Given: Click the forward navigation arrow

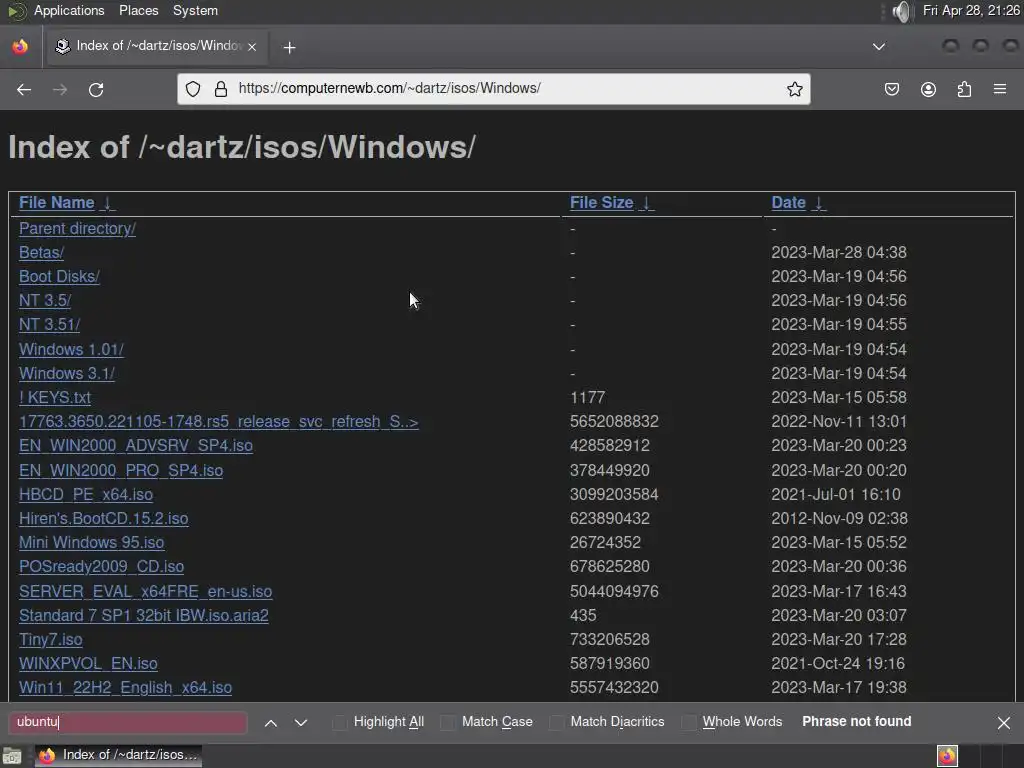Looking at the screenshot, I should coord(59,89).
